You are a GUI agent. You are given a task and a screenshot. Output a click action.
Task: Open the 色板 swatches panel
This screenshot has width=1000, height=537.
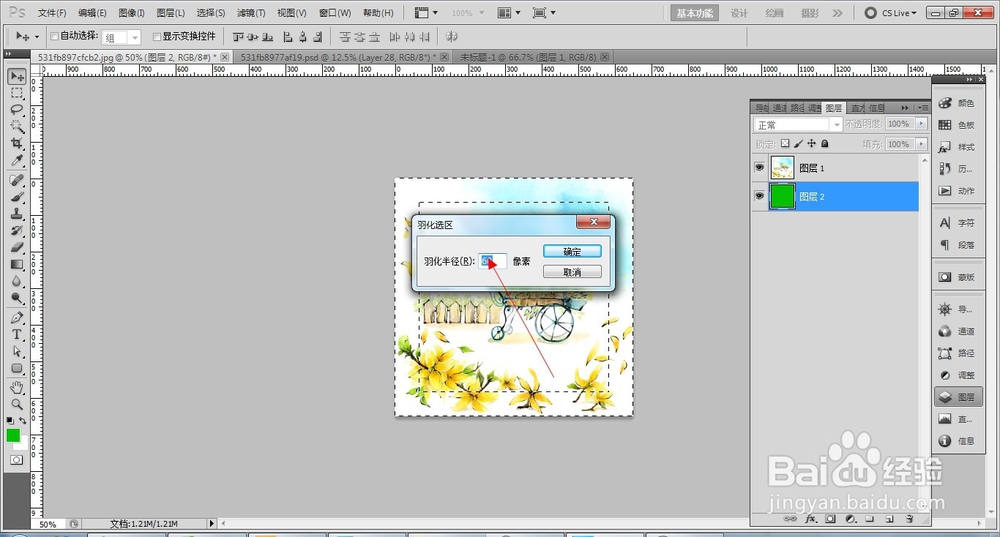tap(957, 125)
